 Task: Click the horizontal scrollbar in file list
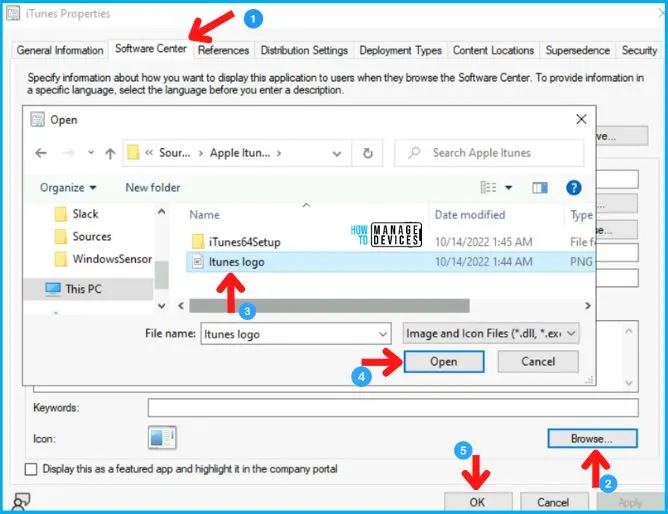(x=329, y=305)
